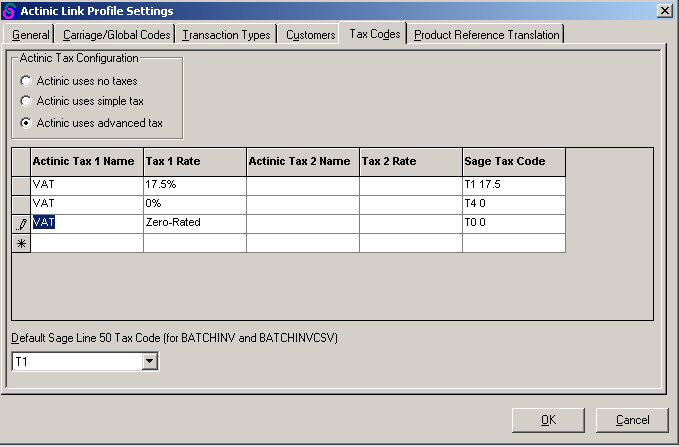Open the Default Sage Tax Code dropdown
679x447 pixels.
[x=150, y=361]
